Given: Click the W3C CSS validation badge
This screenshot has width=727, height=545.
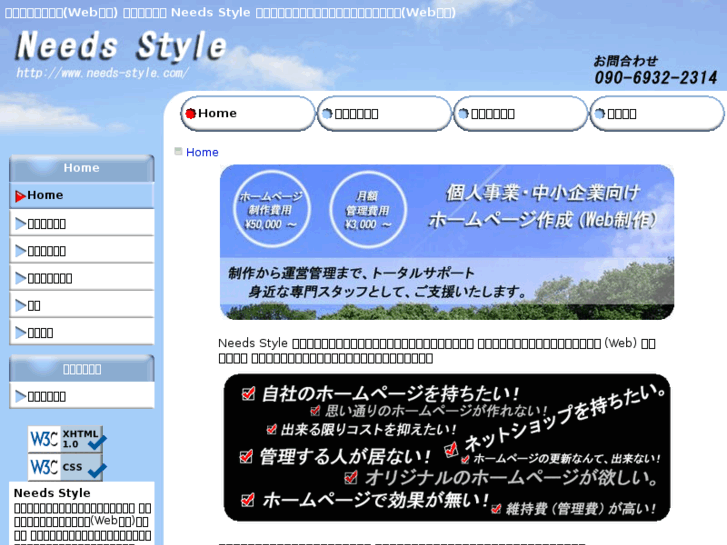Looking at the screenshot, I should [x=67, y=467].
